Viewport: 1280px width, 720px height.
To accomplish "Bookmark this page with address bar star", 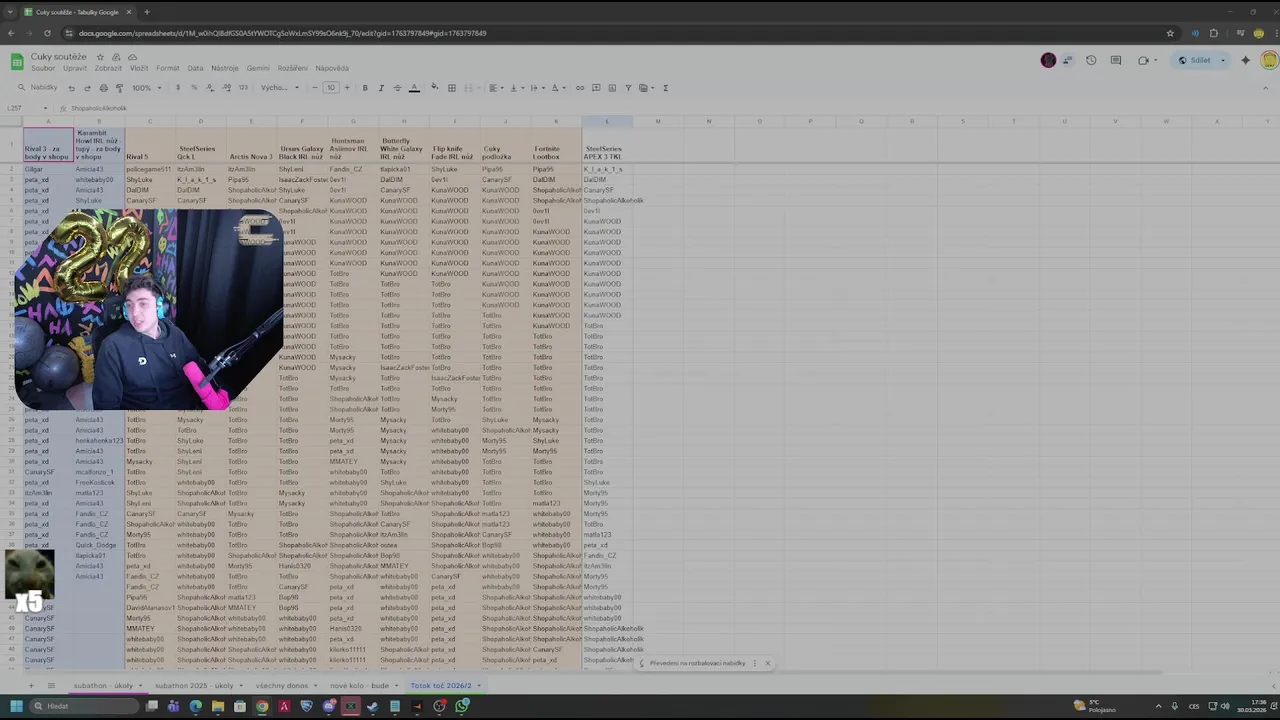I will pyautogui.click(x=1170, y=33).
